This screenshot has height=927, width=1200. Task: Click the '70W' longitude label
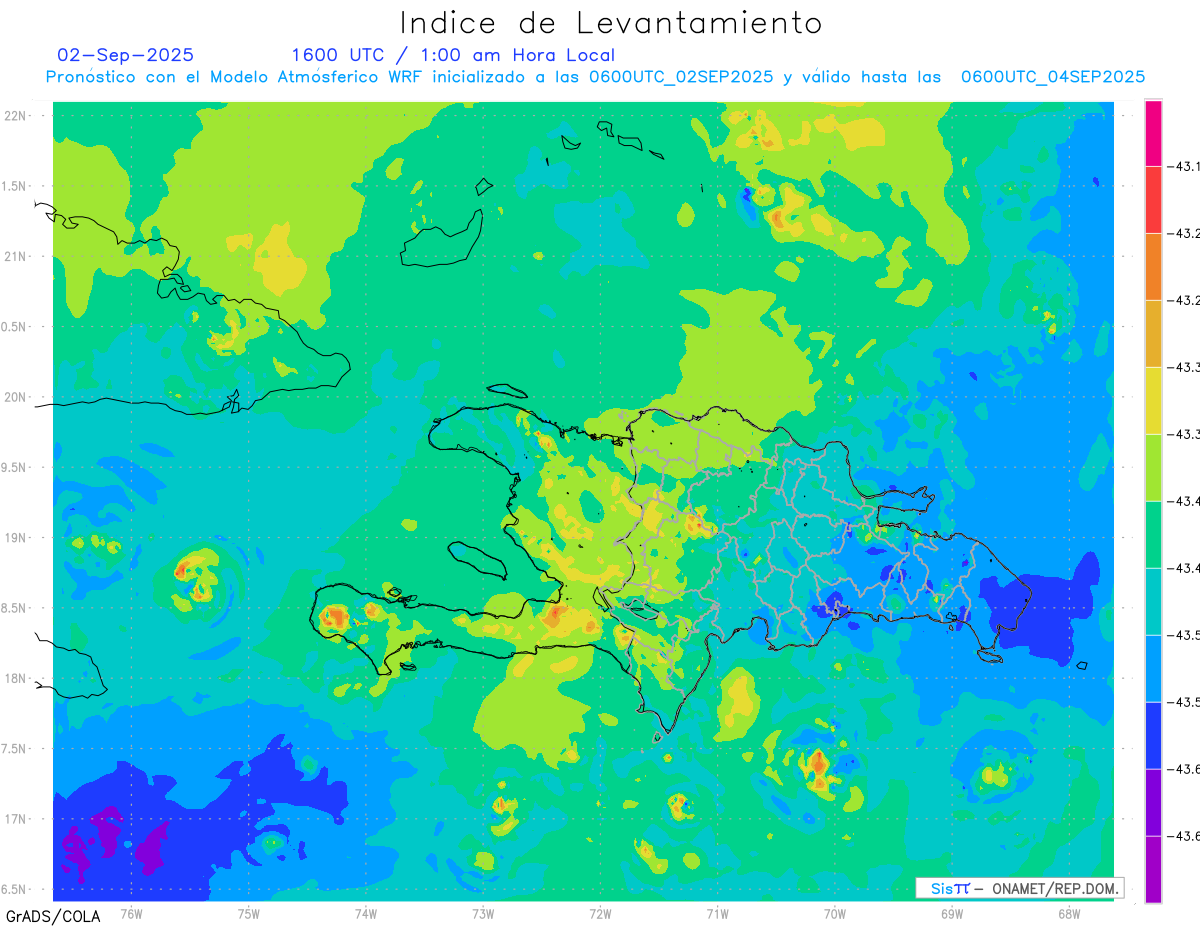835,913
